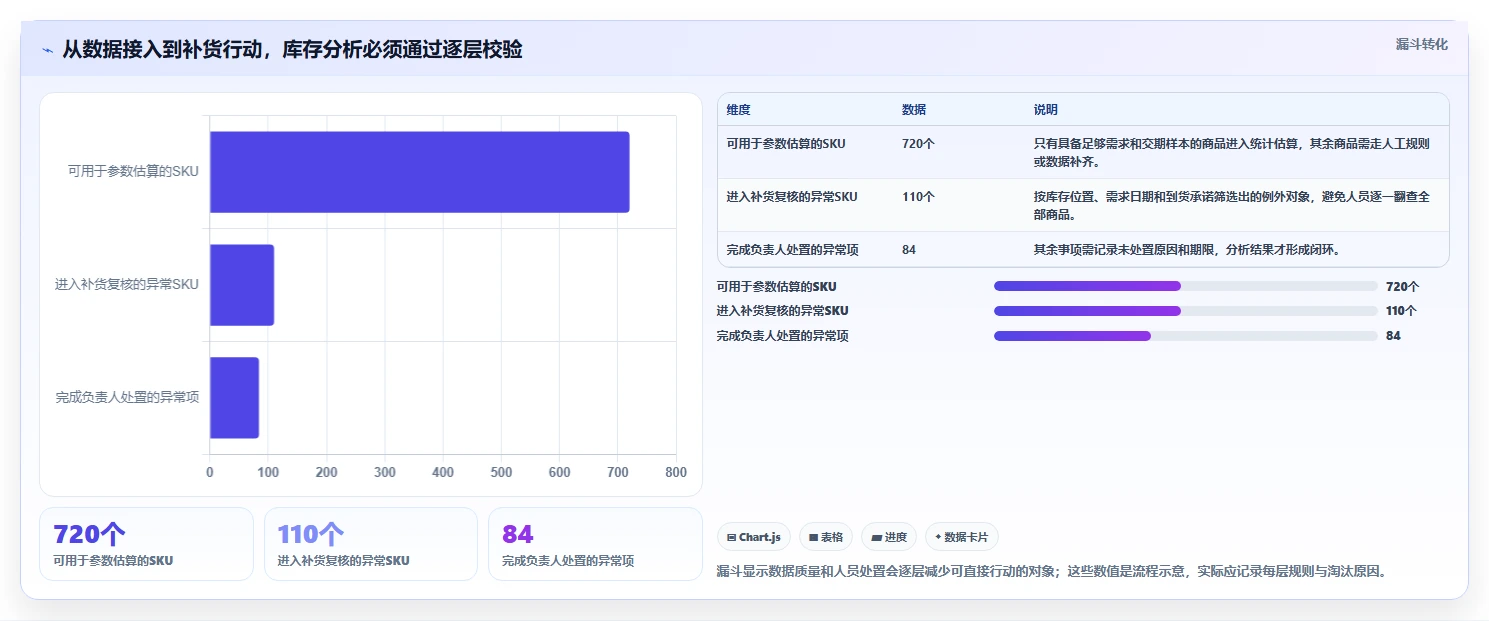Click x-axis tick 700
Viewport: 1489px width, 621px height.
[618, 472]
